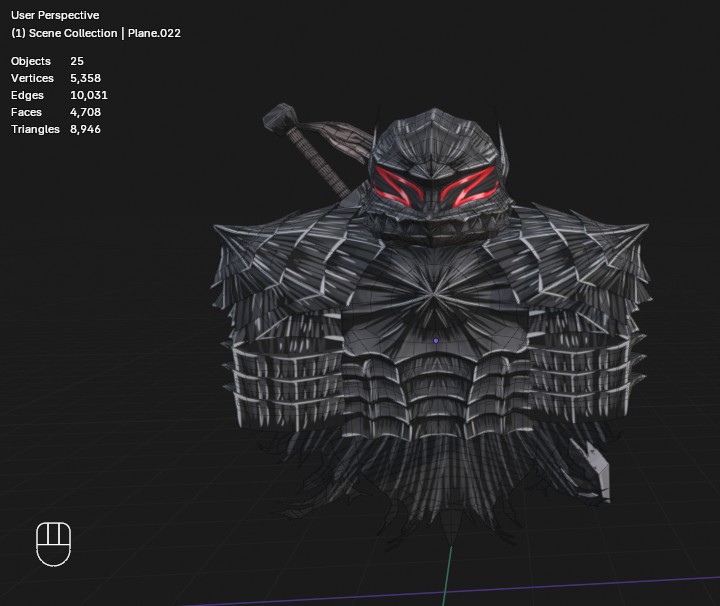The height and width of the screenshot is (606, 720).
Task: Click the mouse button indicator icon
Action: (53, 544)
